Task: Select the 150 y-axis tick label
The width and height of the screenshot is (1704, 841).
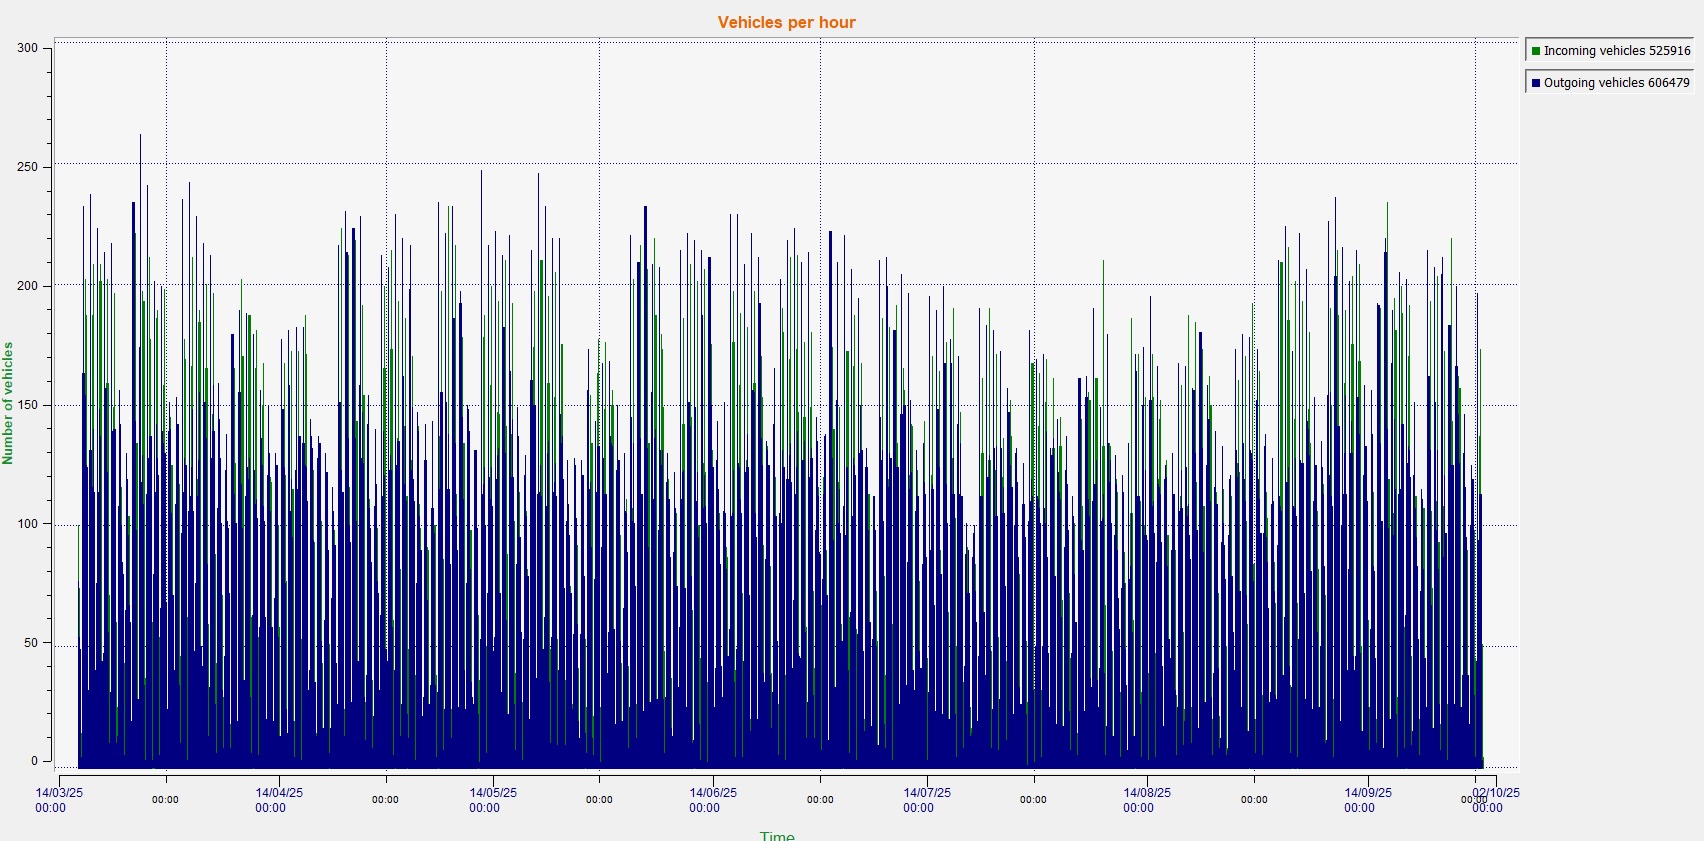Action: (x=27, y=405)
